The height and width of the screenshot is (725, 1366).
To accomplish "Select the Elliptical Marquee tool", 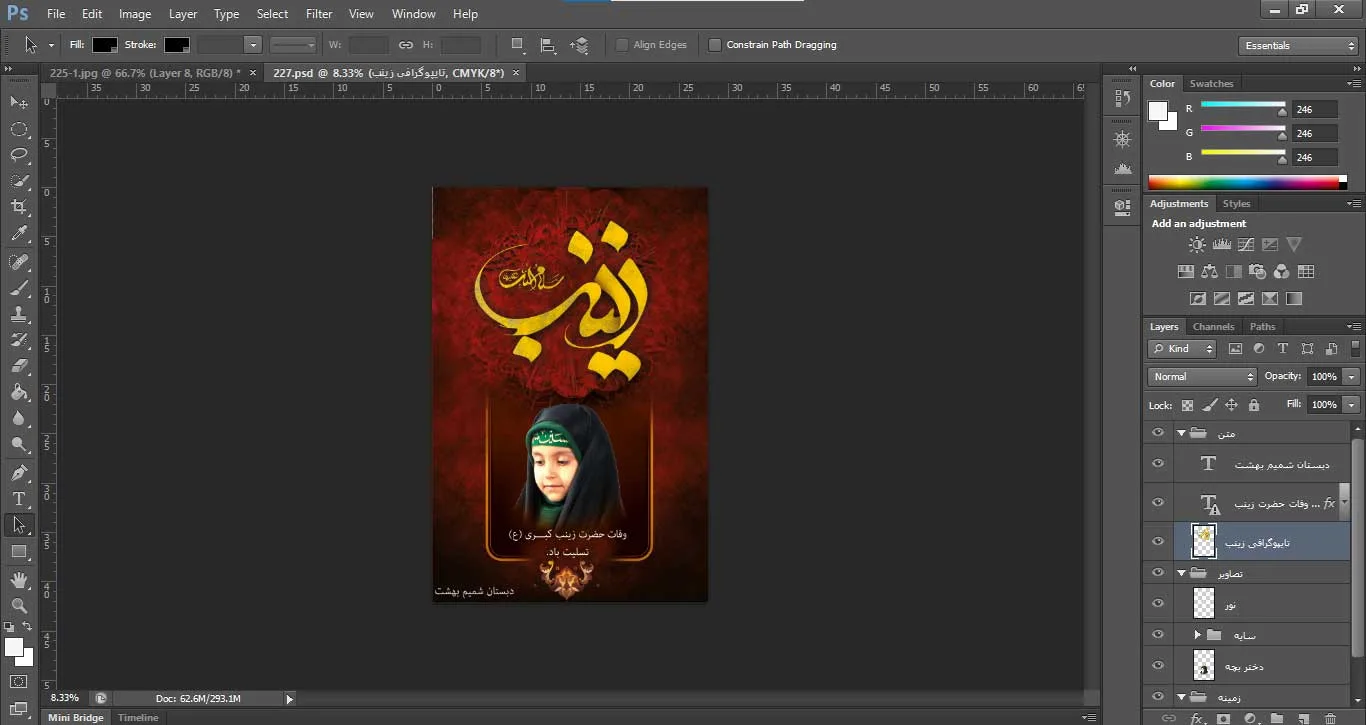I will (x=19, y=129).
